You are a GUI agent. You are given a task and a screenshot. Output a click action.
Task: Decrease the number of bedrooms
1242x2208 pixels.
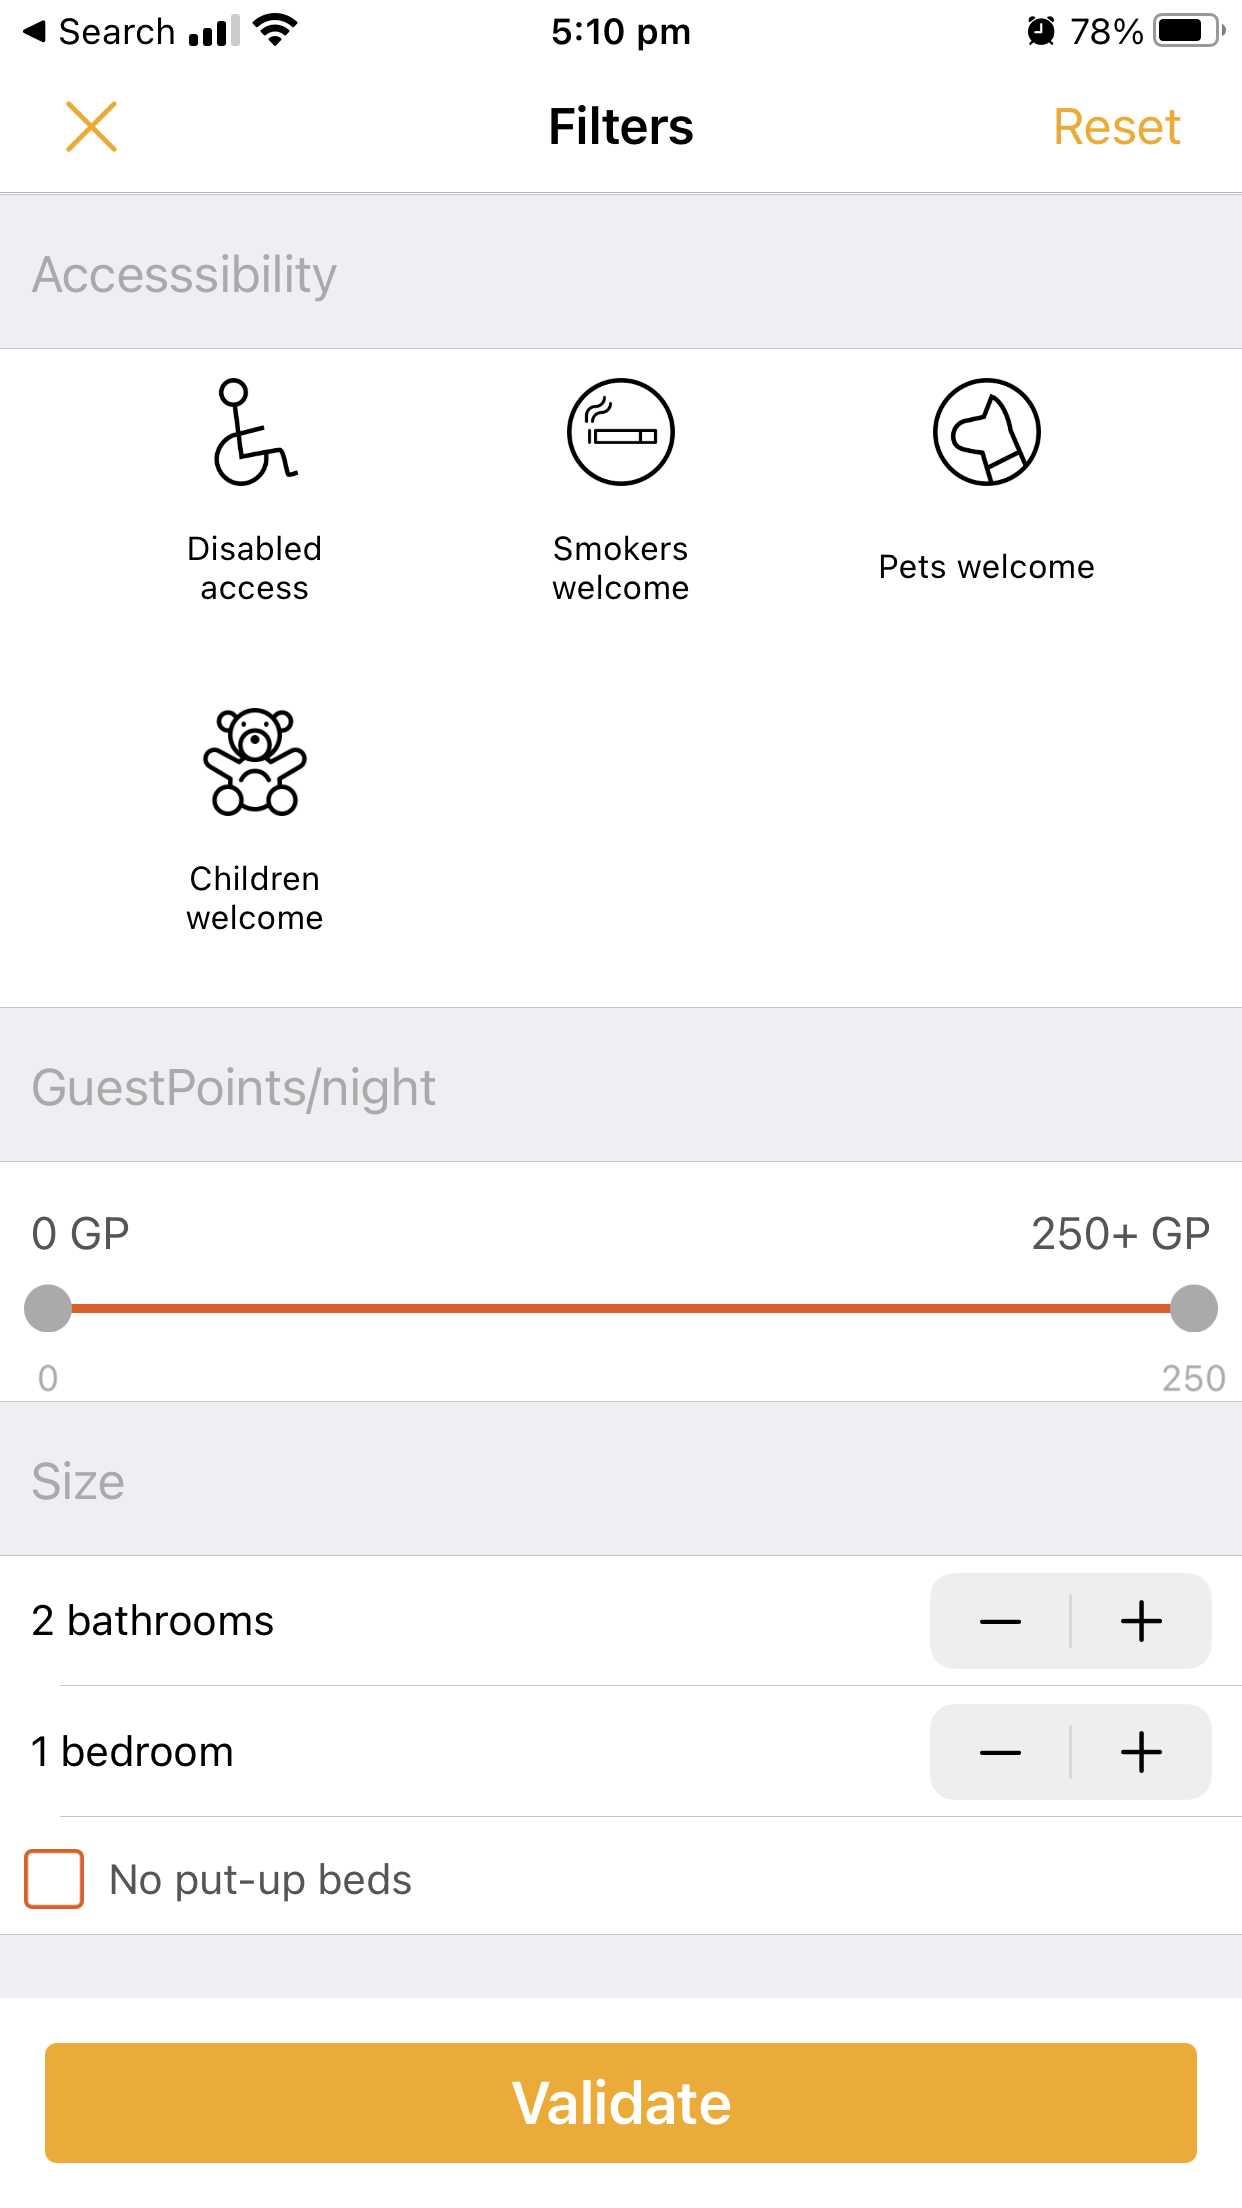tap(1000, 1752)
